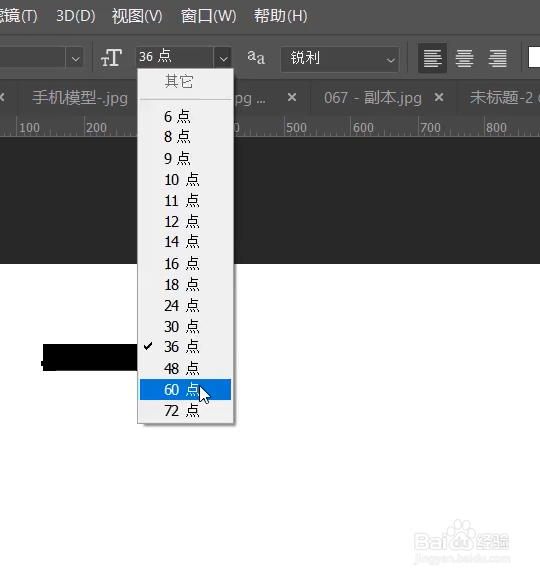Select right align text
Screen dimensions: 540x577
coord(497,58)
